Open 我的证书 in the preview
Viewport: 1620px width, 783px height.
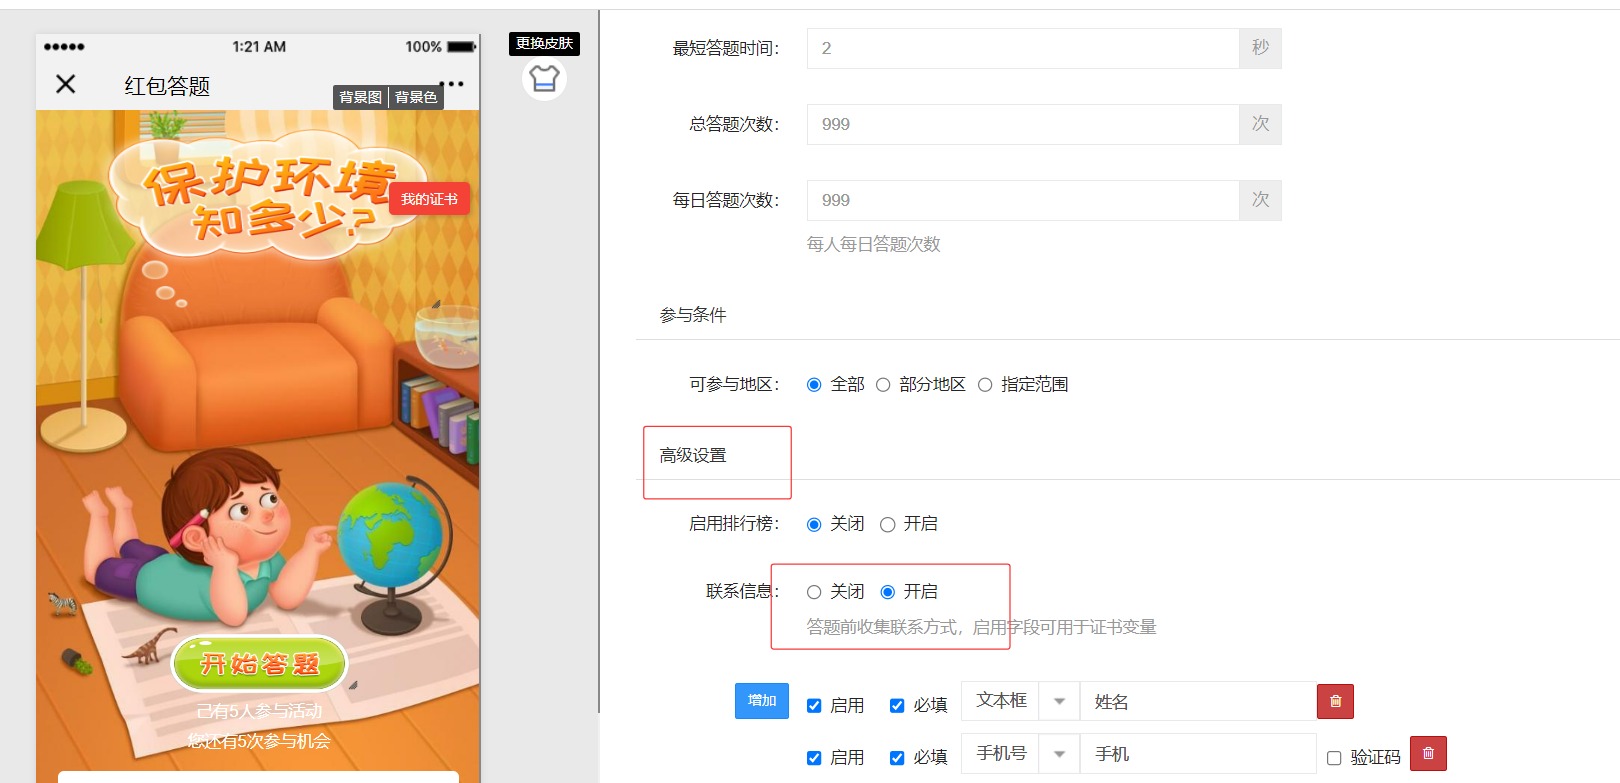coord(429,199)
